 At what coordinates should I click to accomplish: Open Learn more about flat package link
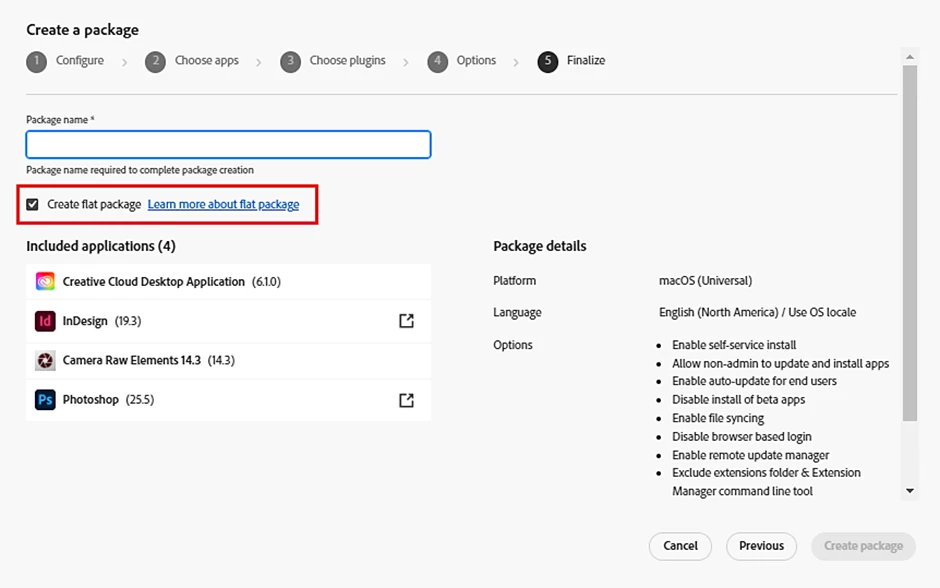(223, 204)
